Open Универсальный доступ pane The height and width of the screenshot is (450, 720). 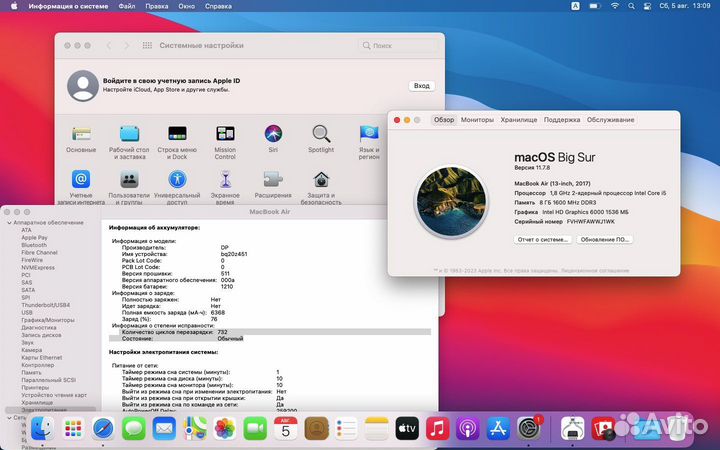[177, 187]
